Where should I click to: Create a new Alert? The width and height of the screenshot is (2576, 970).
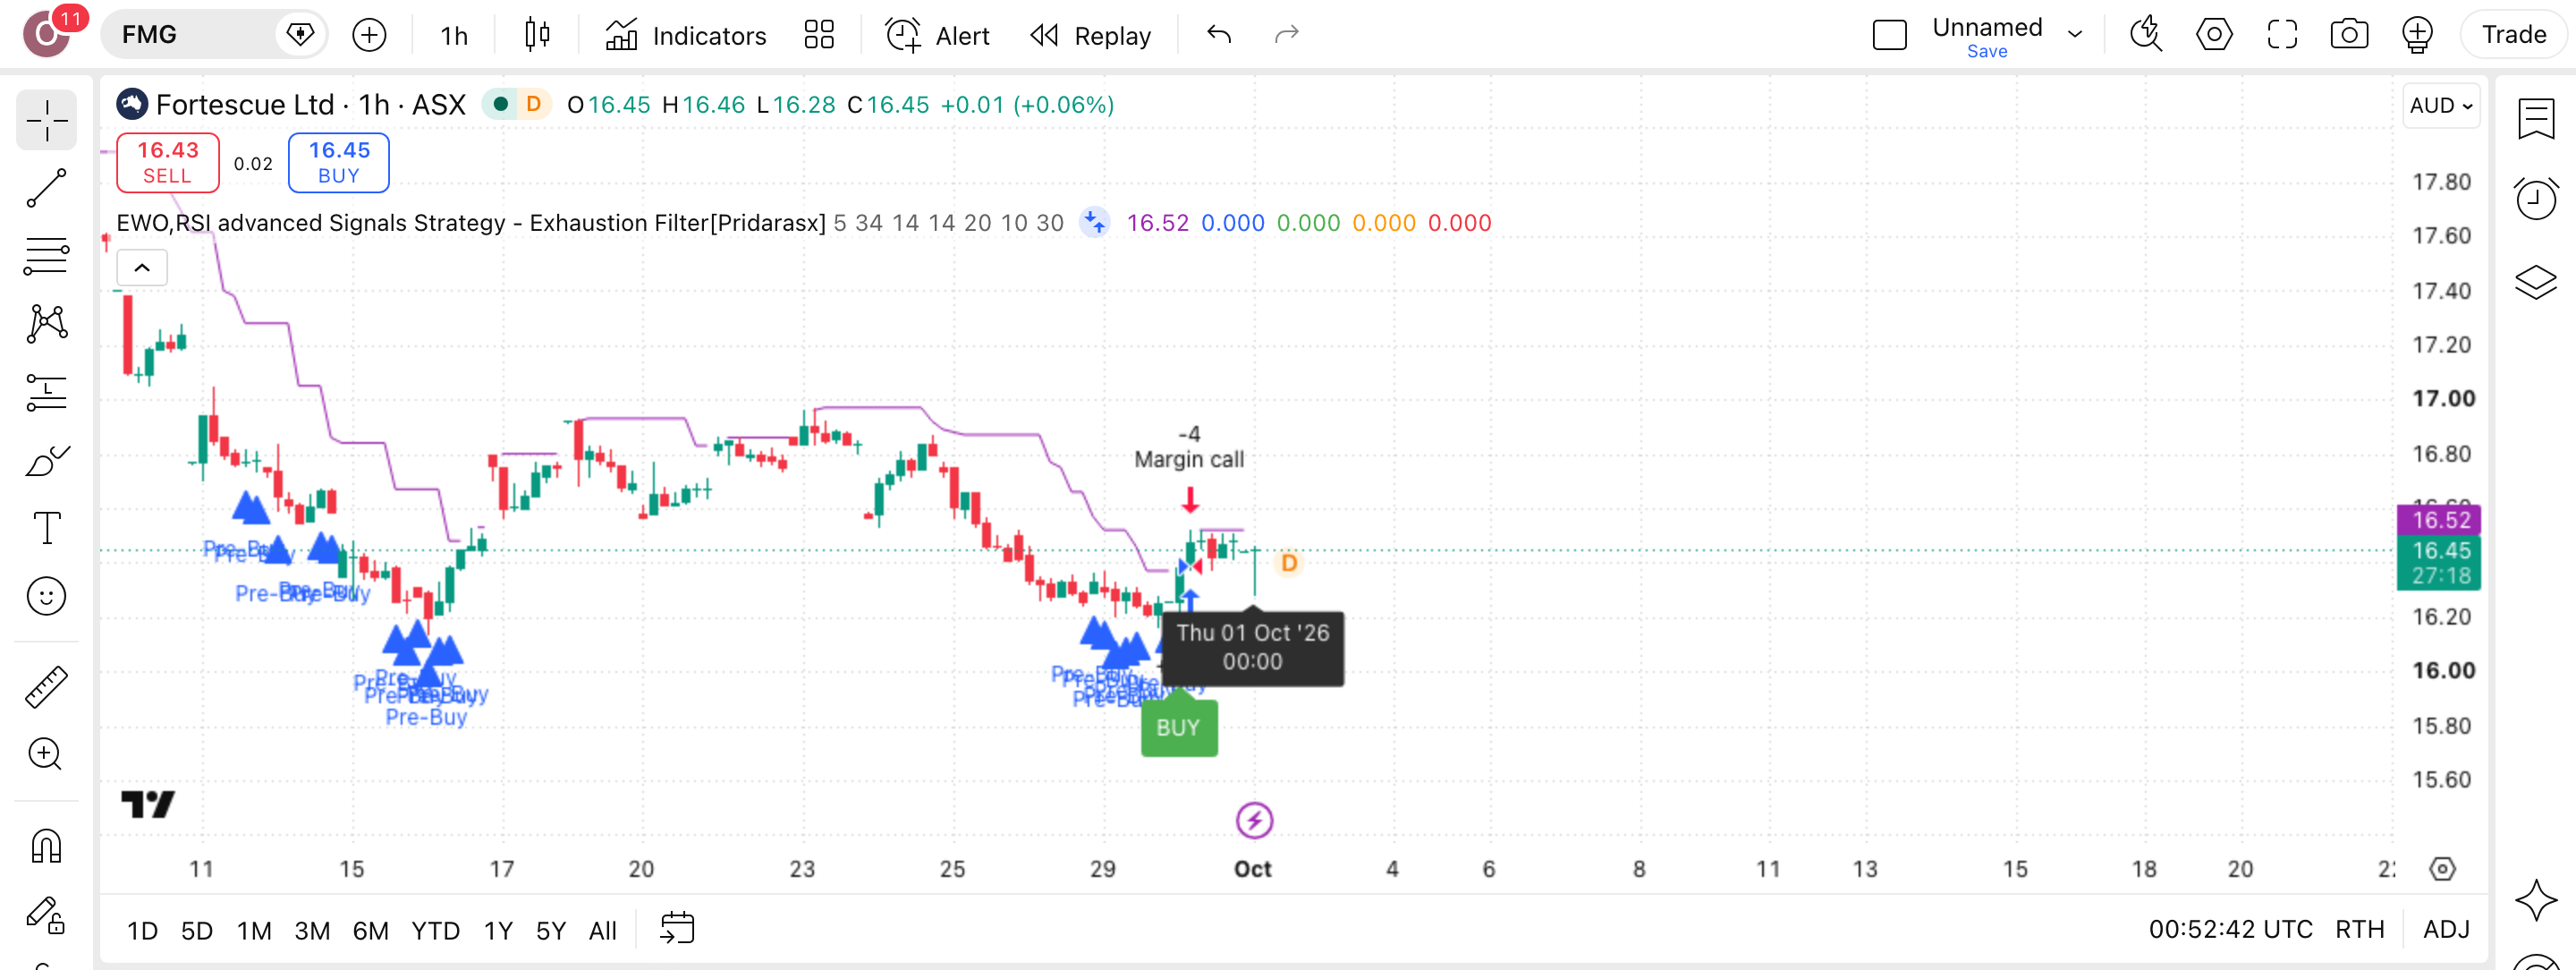pyautogui.click(x=937, y=36)
